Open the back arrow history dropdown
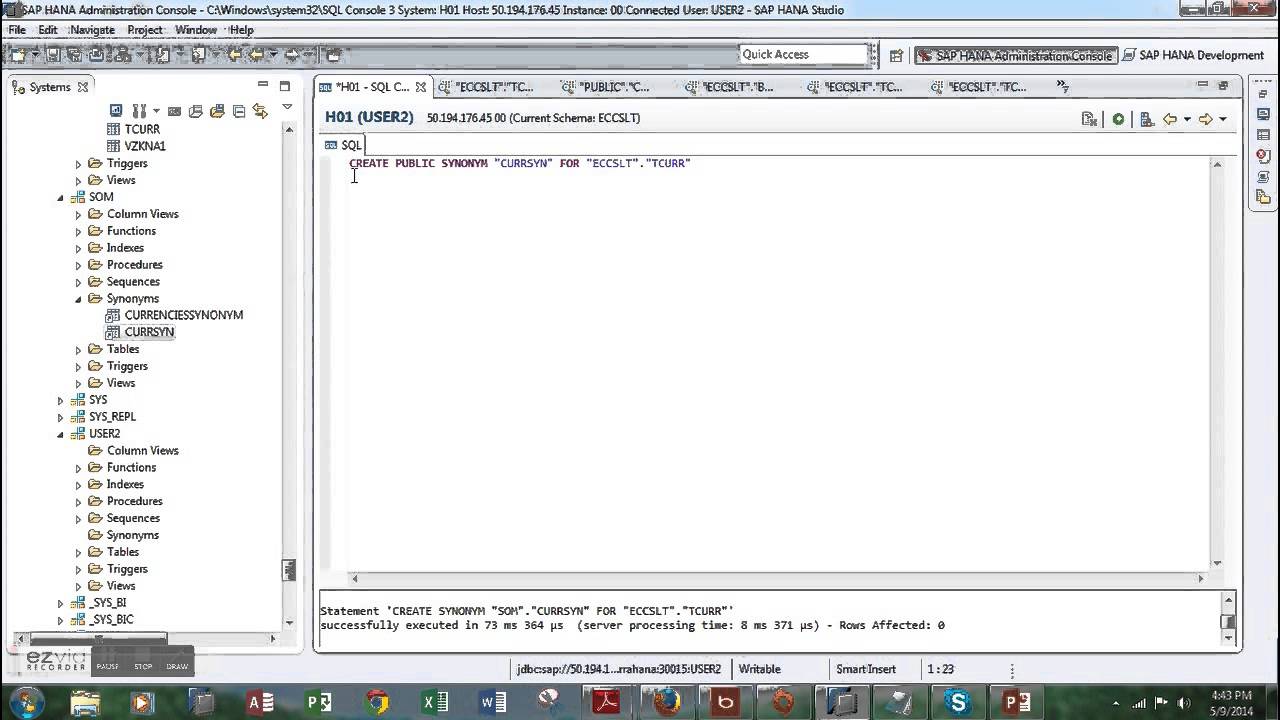Viewport: 1280px width, 720px height. tap(1187, 119)
